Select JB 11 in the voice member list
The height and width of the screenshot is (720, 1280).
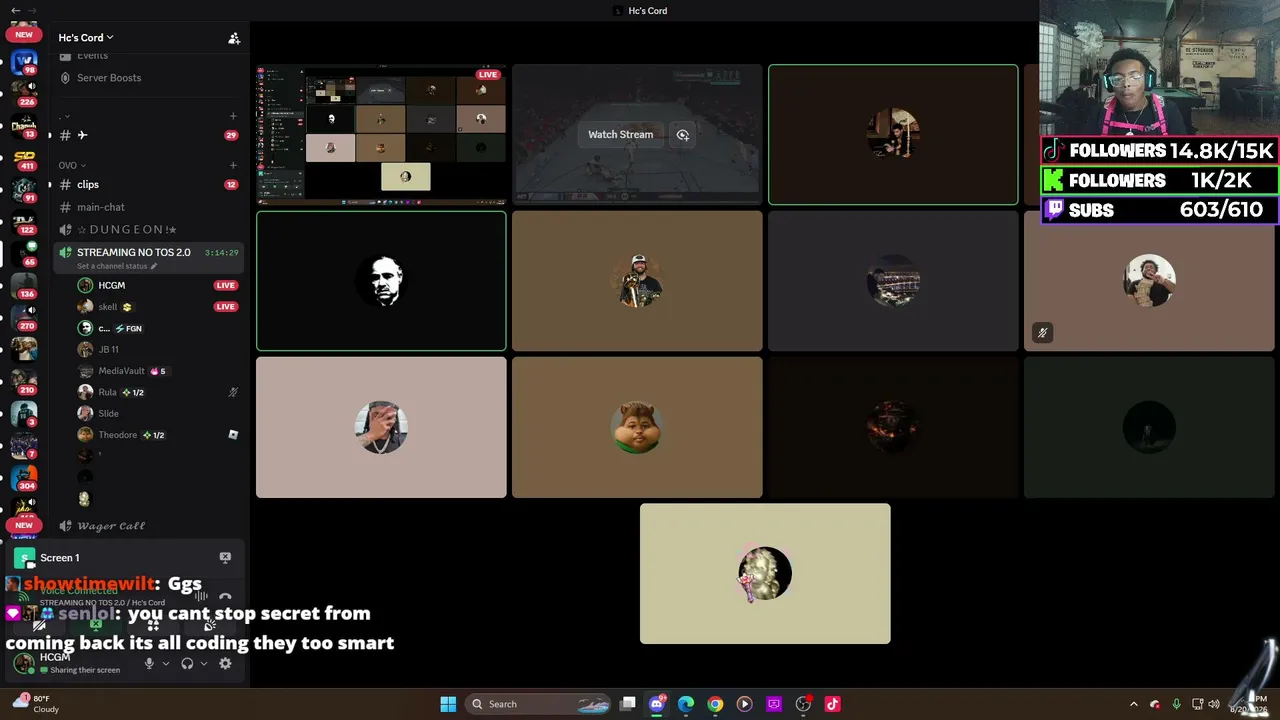pyautogui.click(x=158, y=350)
